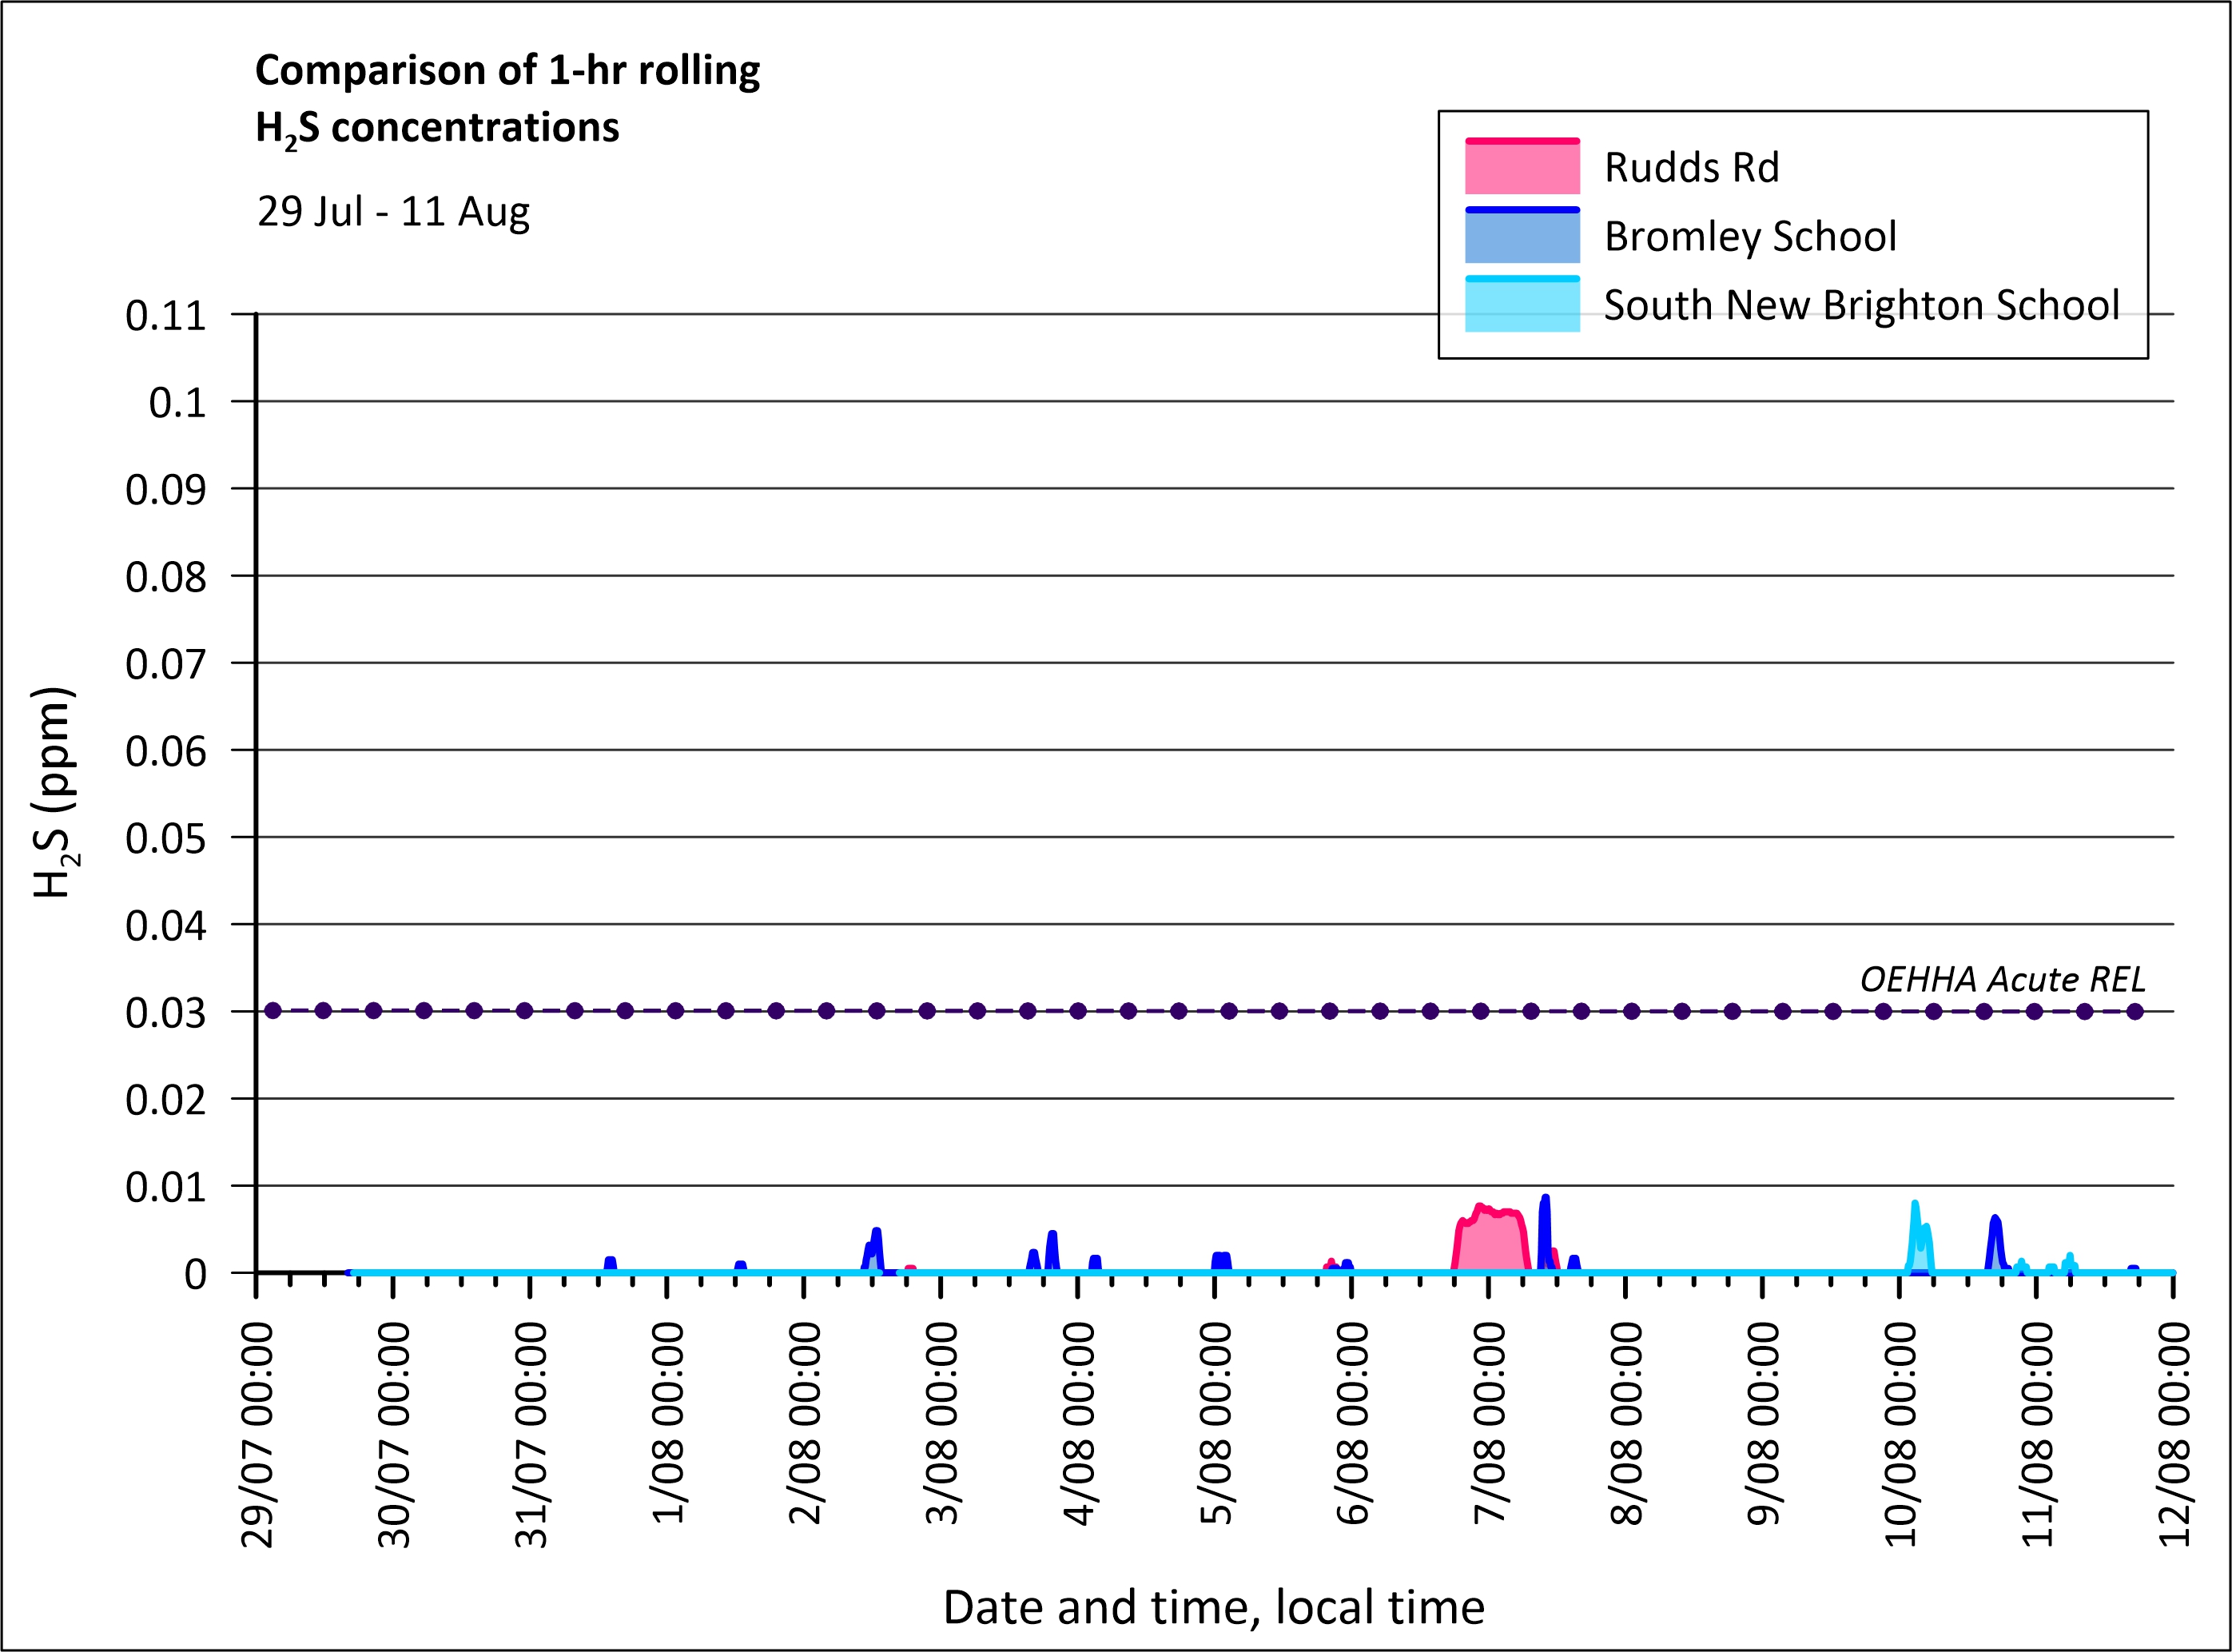Screen dimensions: 2232x1652
Task: Select the Bromley School legend label
Action: (x=1749, y=236)
